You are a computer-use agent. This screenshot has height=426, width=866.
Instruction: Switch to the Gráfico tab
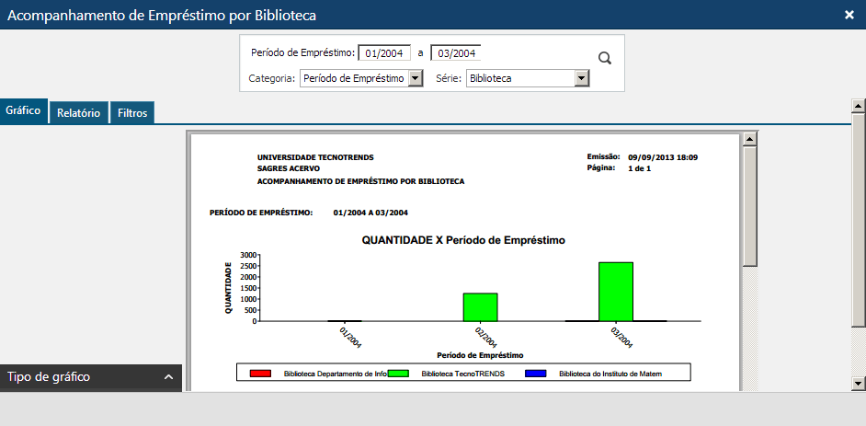(22, 111)
